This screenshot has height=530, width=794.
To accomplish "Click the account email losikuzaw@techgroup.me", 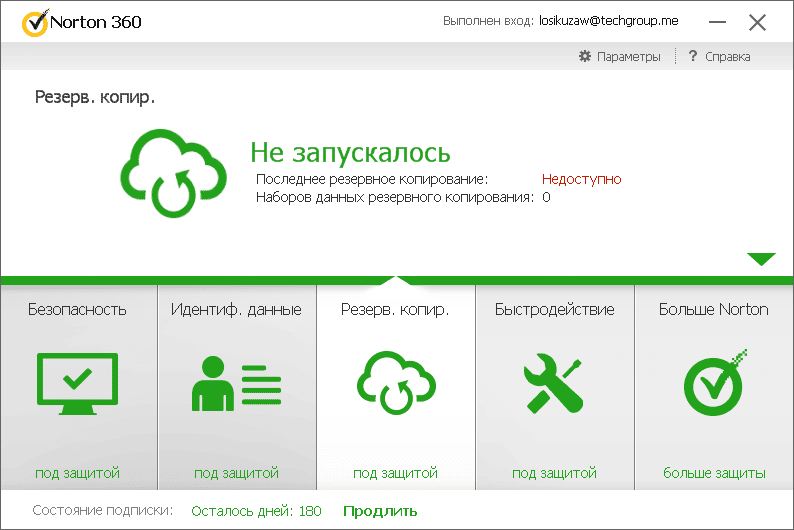I will pyautogui.click(x=609, y=21).
